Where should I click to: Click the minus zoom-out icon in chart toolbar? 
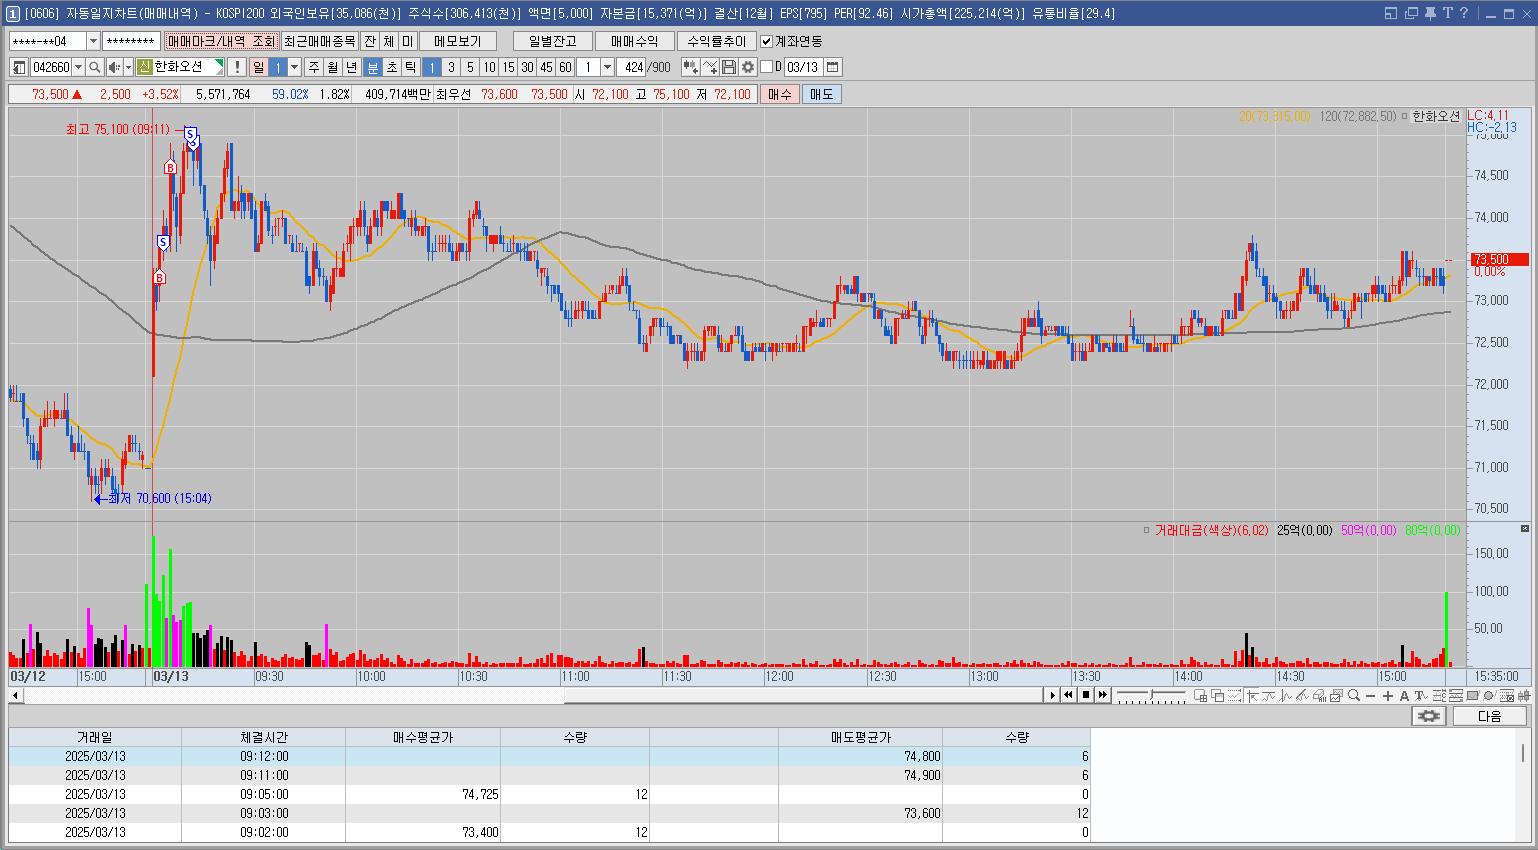1370,696
